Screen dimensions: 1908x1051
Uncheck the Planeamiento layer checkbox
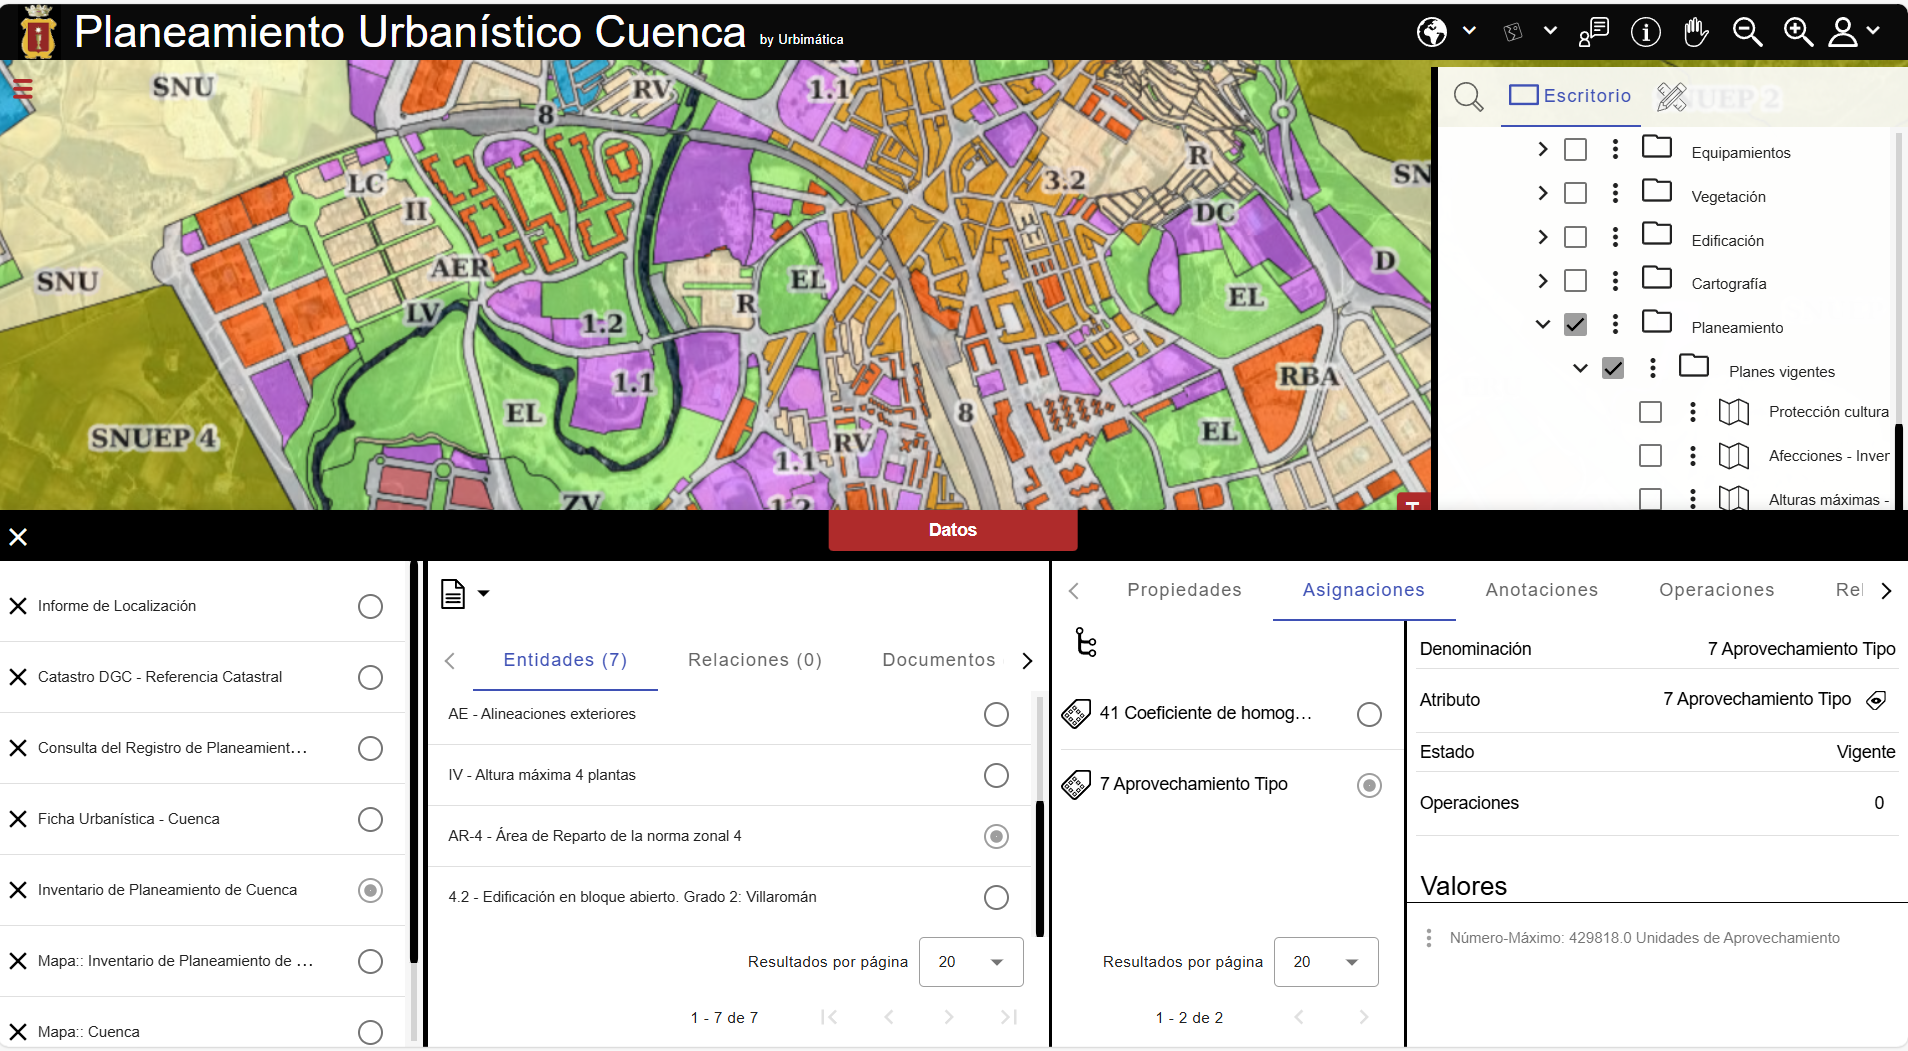coord(1575,324)
